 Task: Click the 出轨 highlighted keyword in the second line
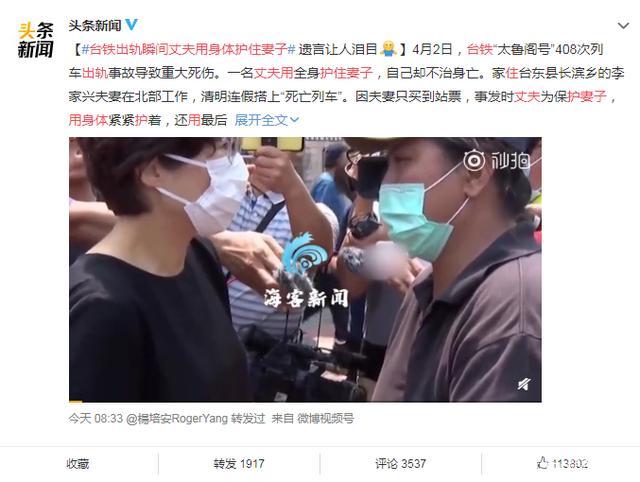coord(95,73)
